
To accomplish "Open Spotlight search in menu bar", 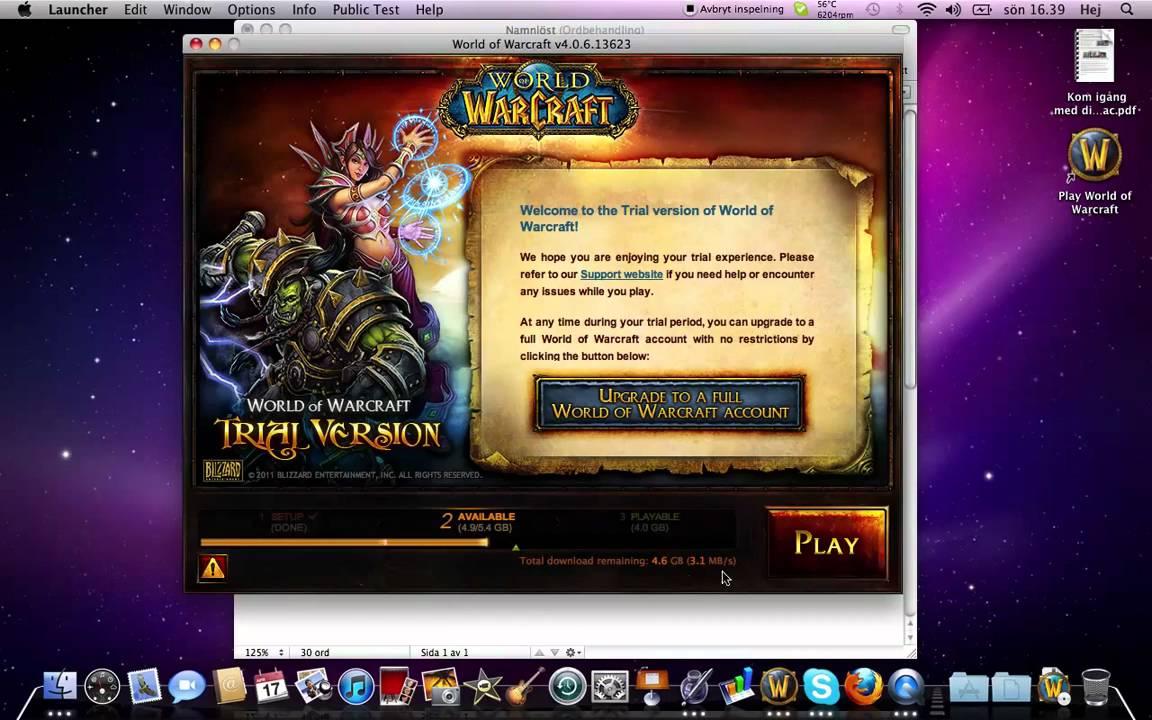I will (1126, 9).
